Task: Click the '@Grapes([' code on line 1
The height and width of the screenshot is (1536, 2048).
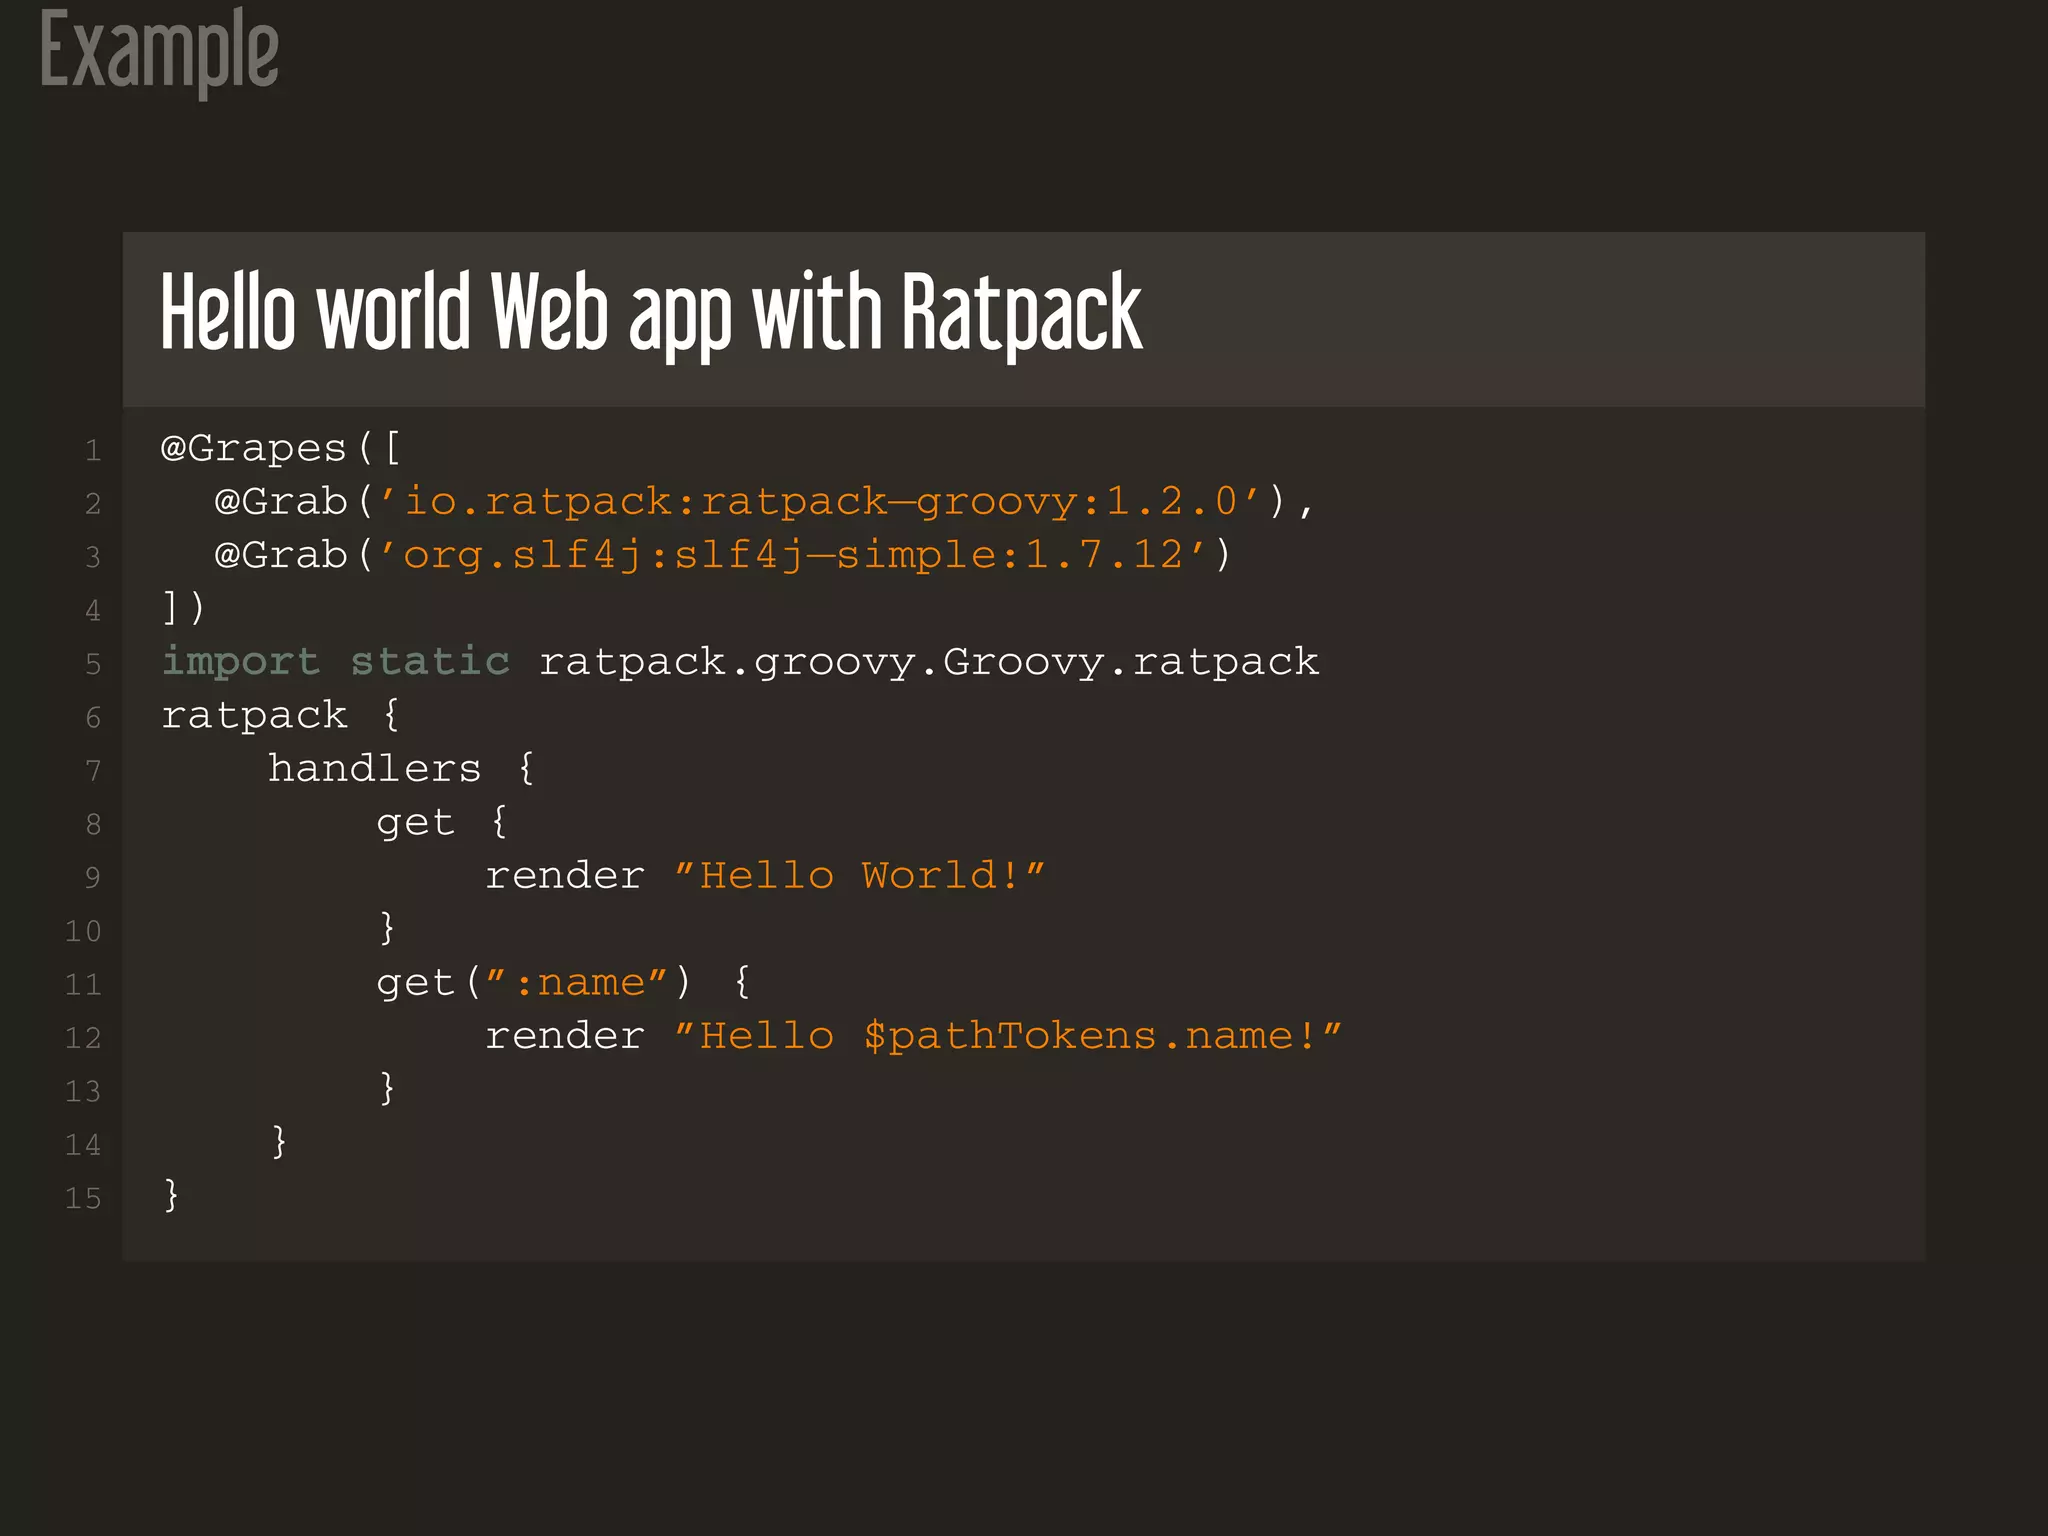Action: (x=281, y=449)
